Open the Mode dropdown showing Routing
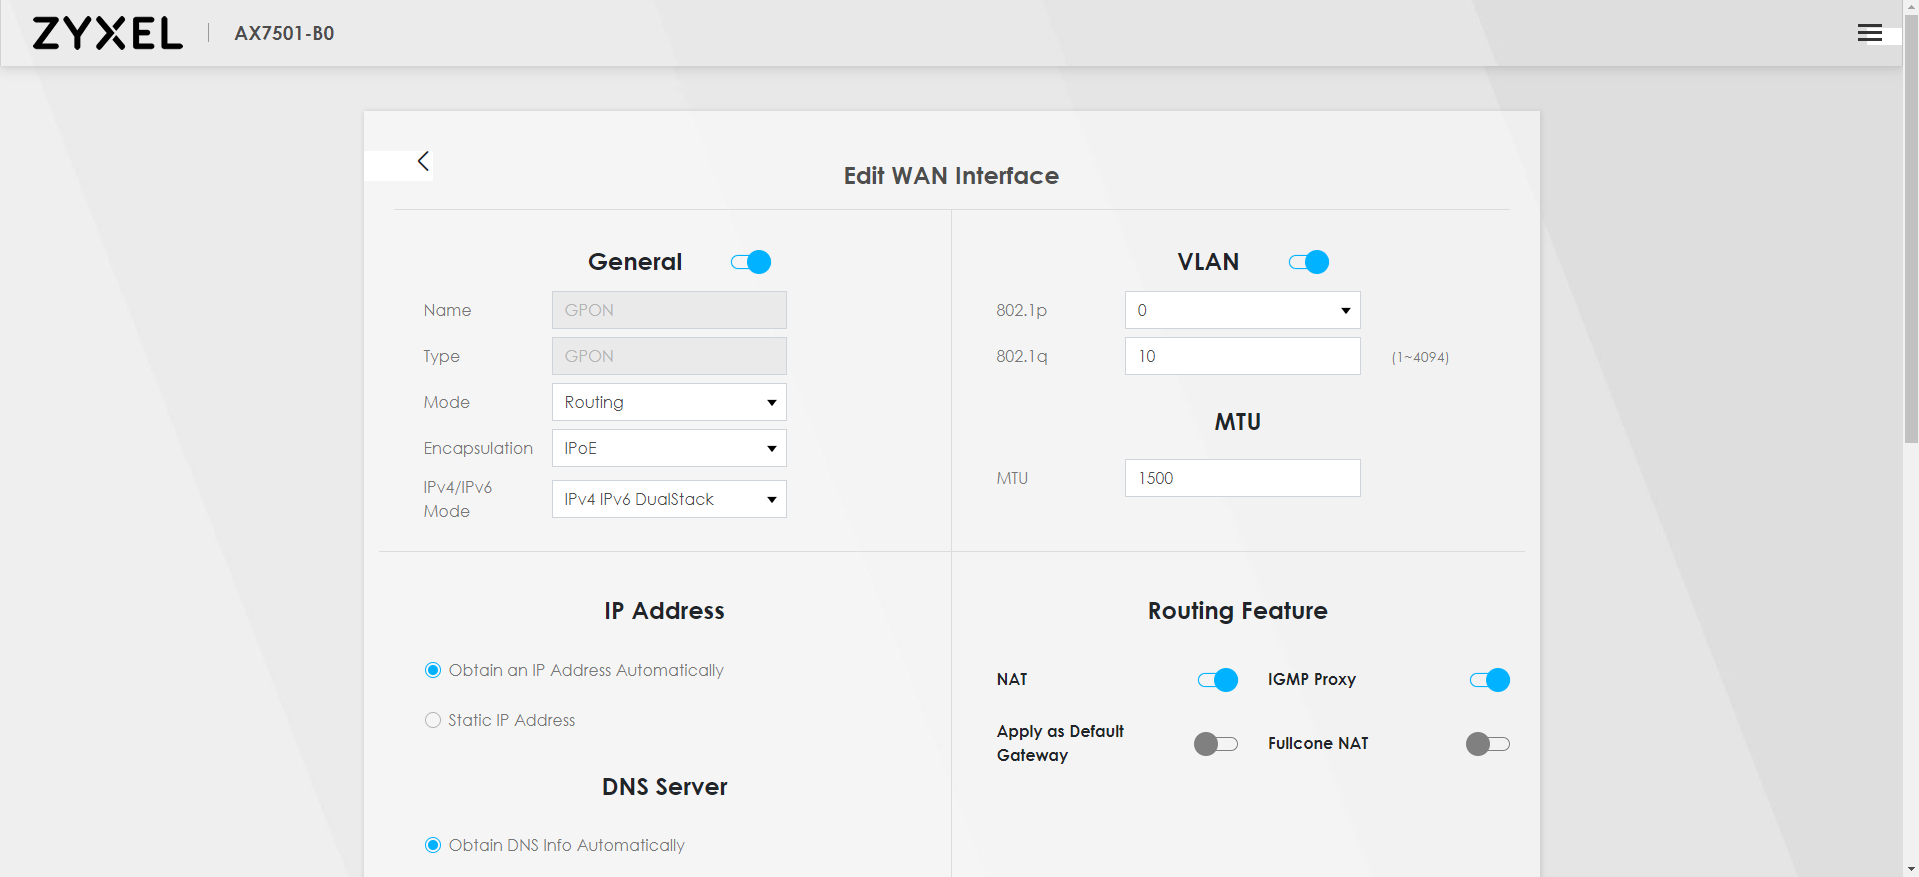Screen dimensions: 1919x877 click(669, 402)
